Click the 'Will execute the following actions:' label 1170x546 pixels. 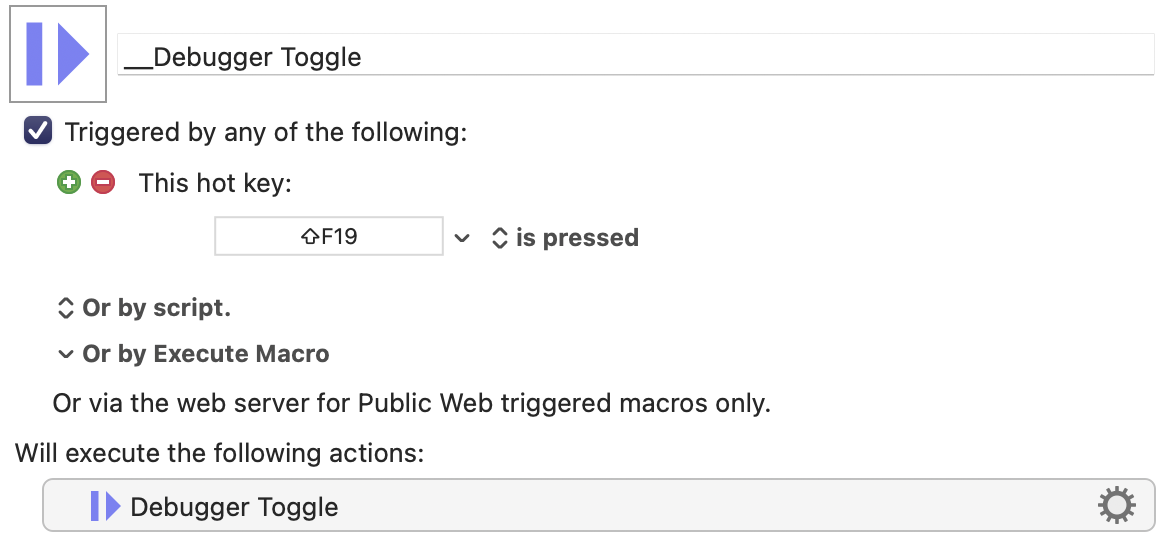(x=219, y=453)
